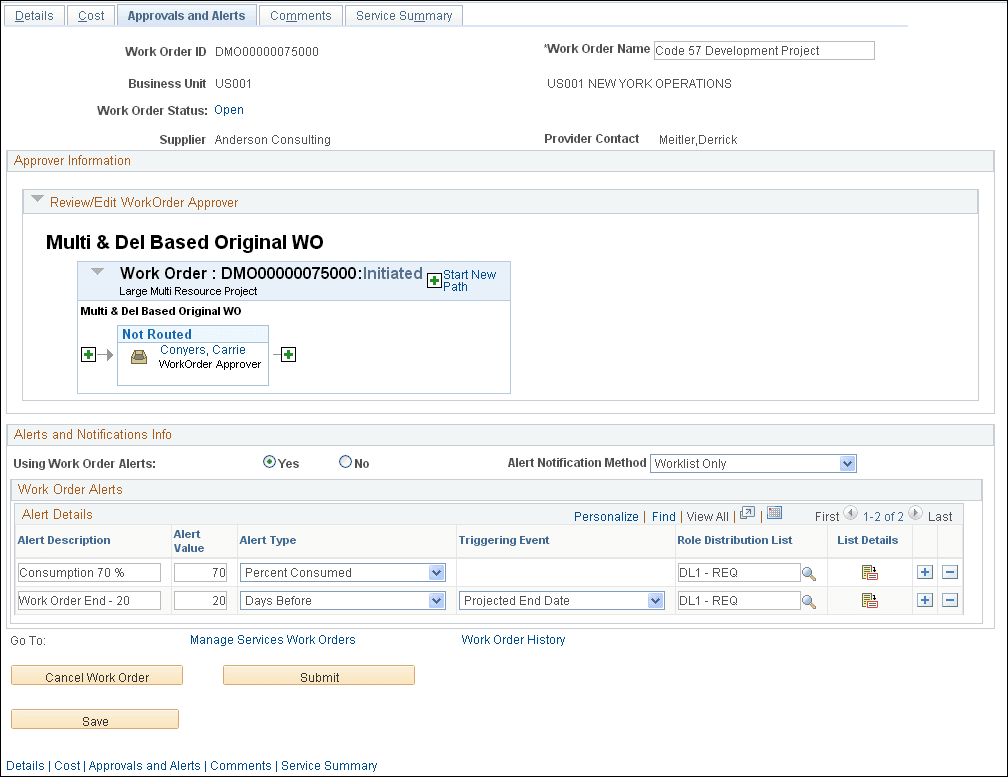Open the Percent Consumed alert type dropdown
The height and width of the screenshot is (777, 1008).
coord(435,572)
